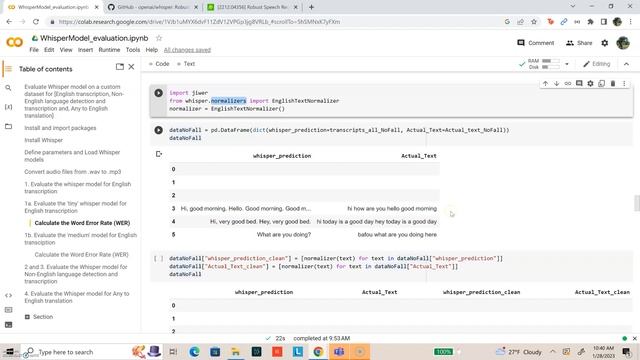Screen dimensions: 640x360
Task: Click the Share button
Action: (579, 43)
